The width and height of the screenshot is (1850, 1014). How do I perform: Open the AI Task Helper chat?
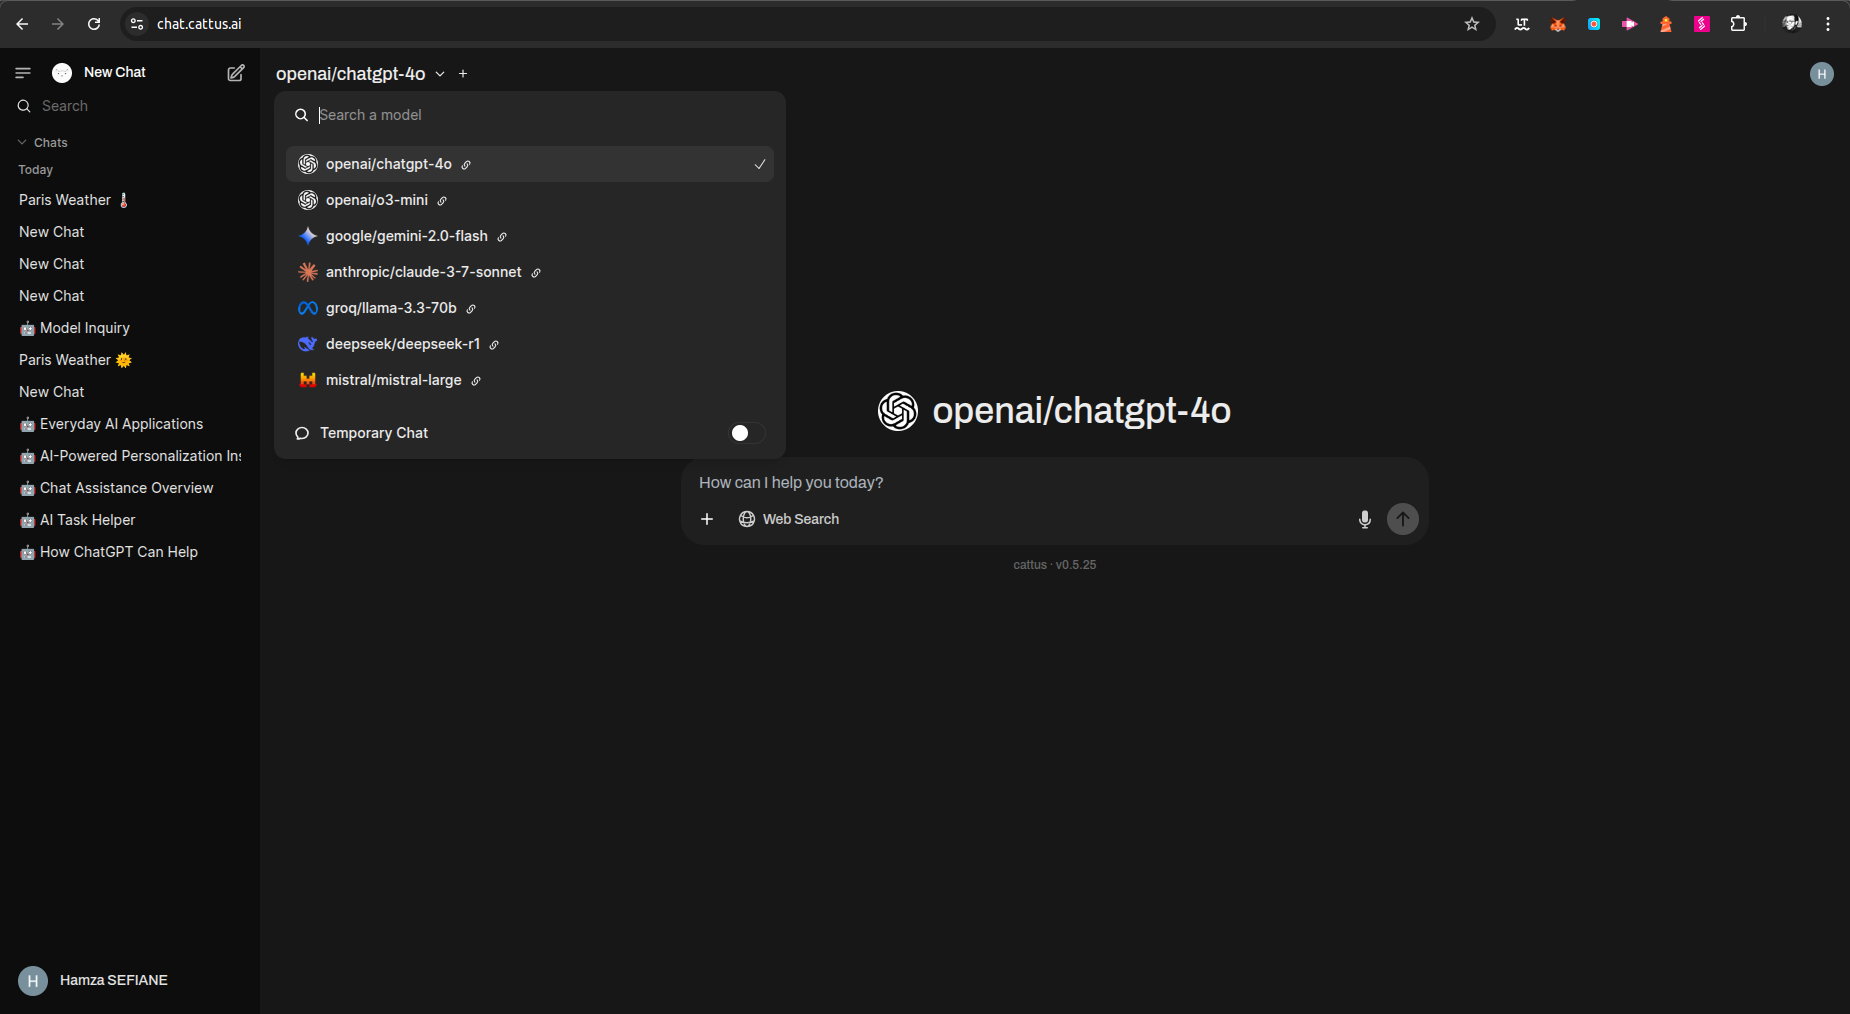coord(130,520)
